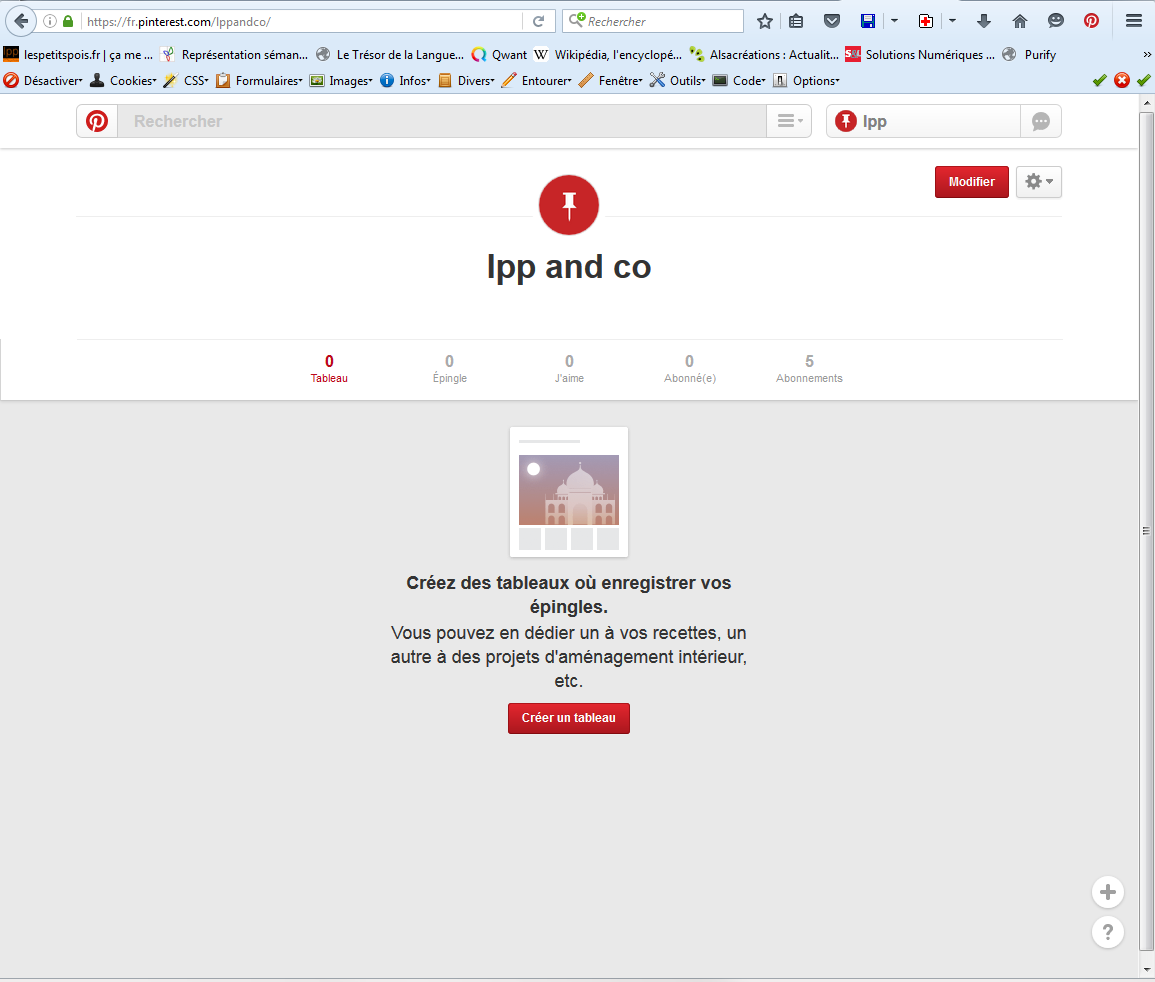Select the Épingle tab
This screenshot has height=982, width=1155.
449,368
